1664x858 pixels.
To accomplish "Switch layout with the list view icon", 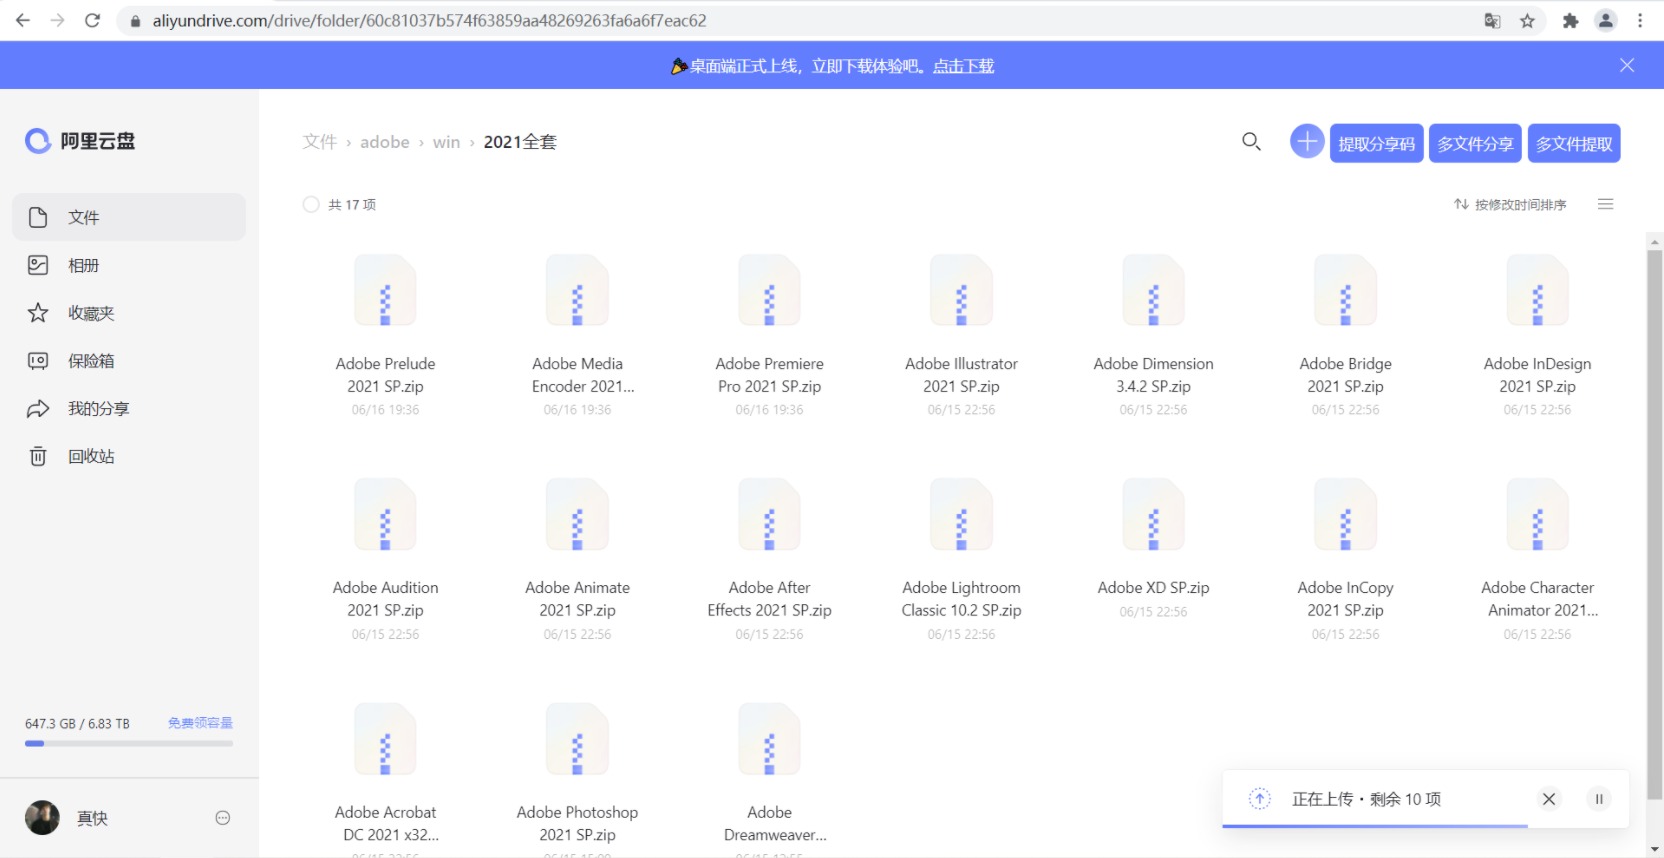I will pos(1606,204).
